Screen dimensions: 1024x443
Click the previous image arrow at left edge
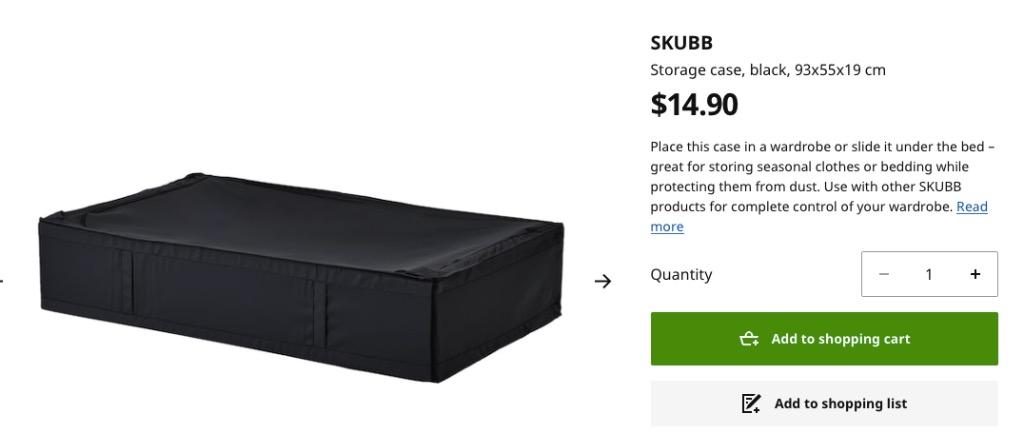[2, 281]
